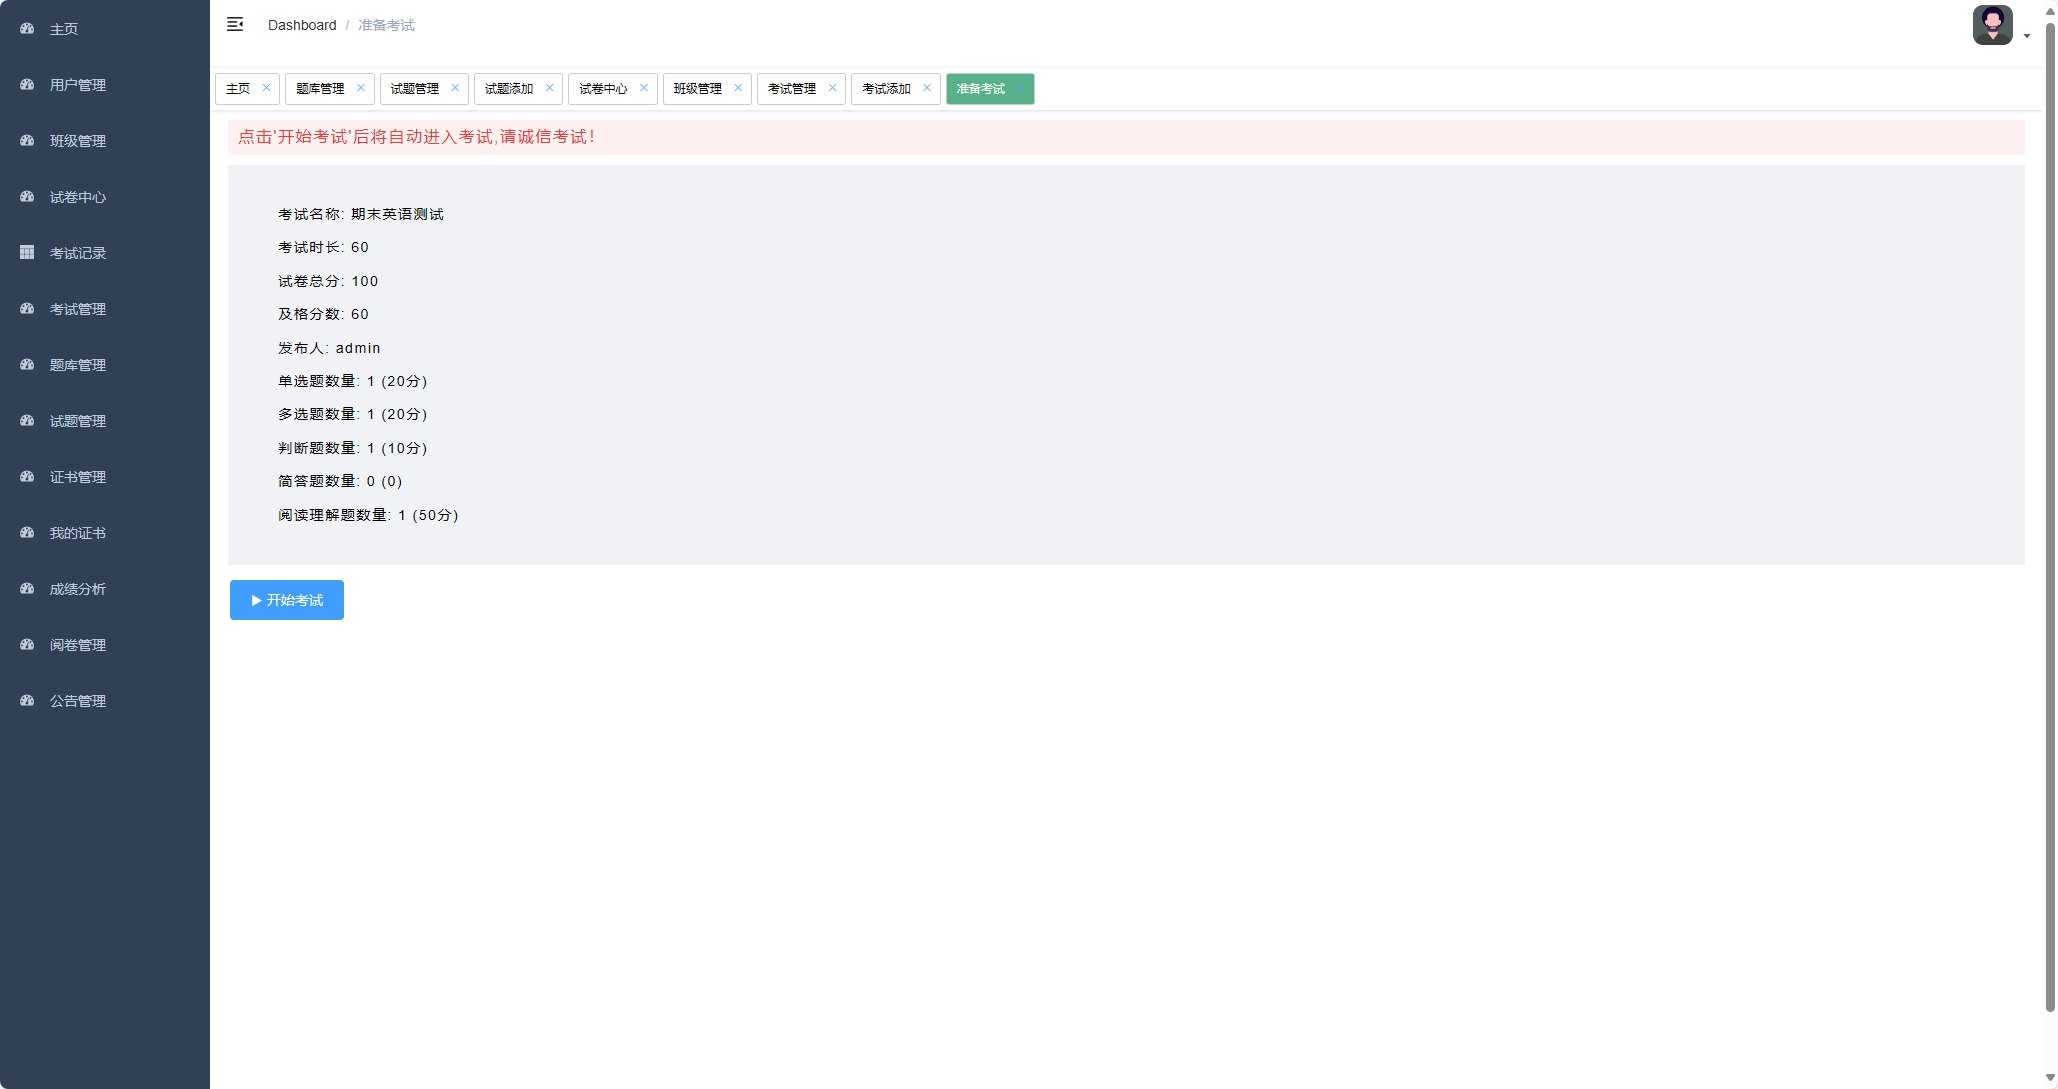Screen dimensions: 2058x1089
Task: Click the icon beside 成绩分析
Action: coord(27,589)
